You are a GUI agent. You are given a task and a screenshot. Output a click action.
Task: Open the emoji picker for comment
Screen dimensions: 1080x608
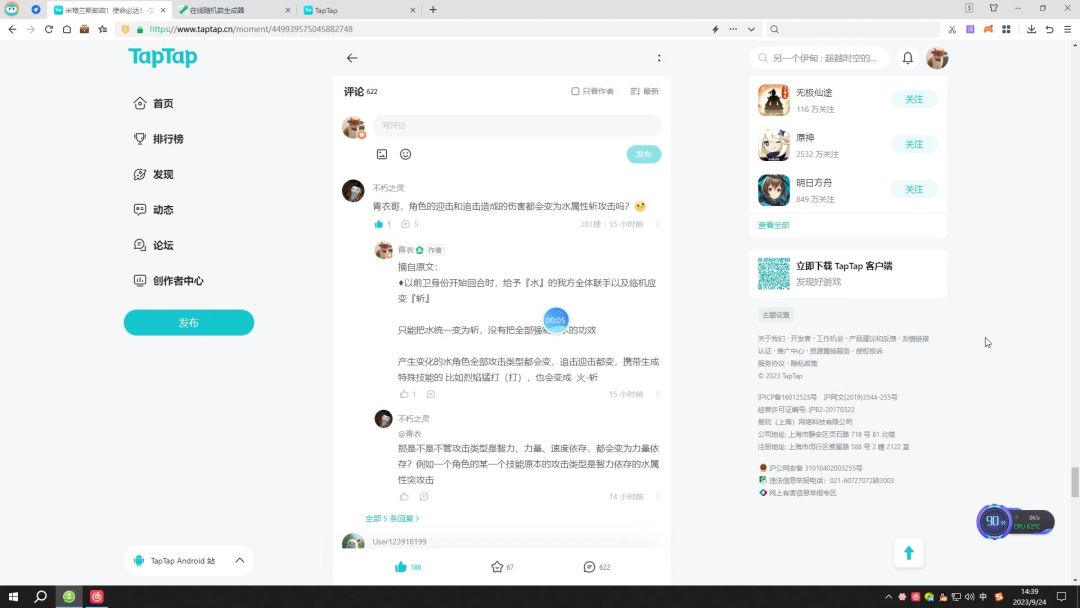(x=406, y=154)
